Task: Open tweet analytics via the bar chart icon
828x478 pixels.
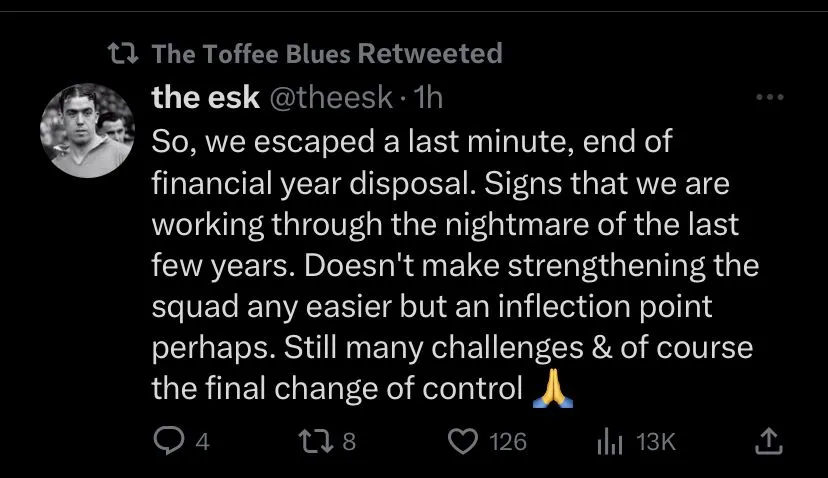Action: pos(610,441)
